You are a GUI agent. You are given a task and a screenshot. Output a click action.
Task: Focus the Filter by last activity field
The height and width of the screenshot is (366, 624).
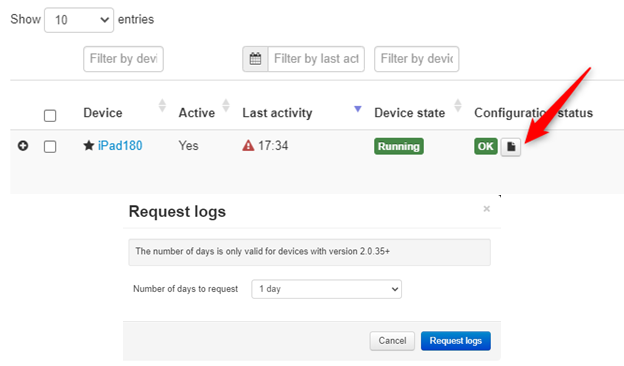[x=316, y=59]
